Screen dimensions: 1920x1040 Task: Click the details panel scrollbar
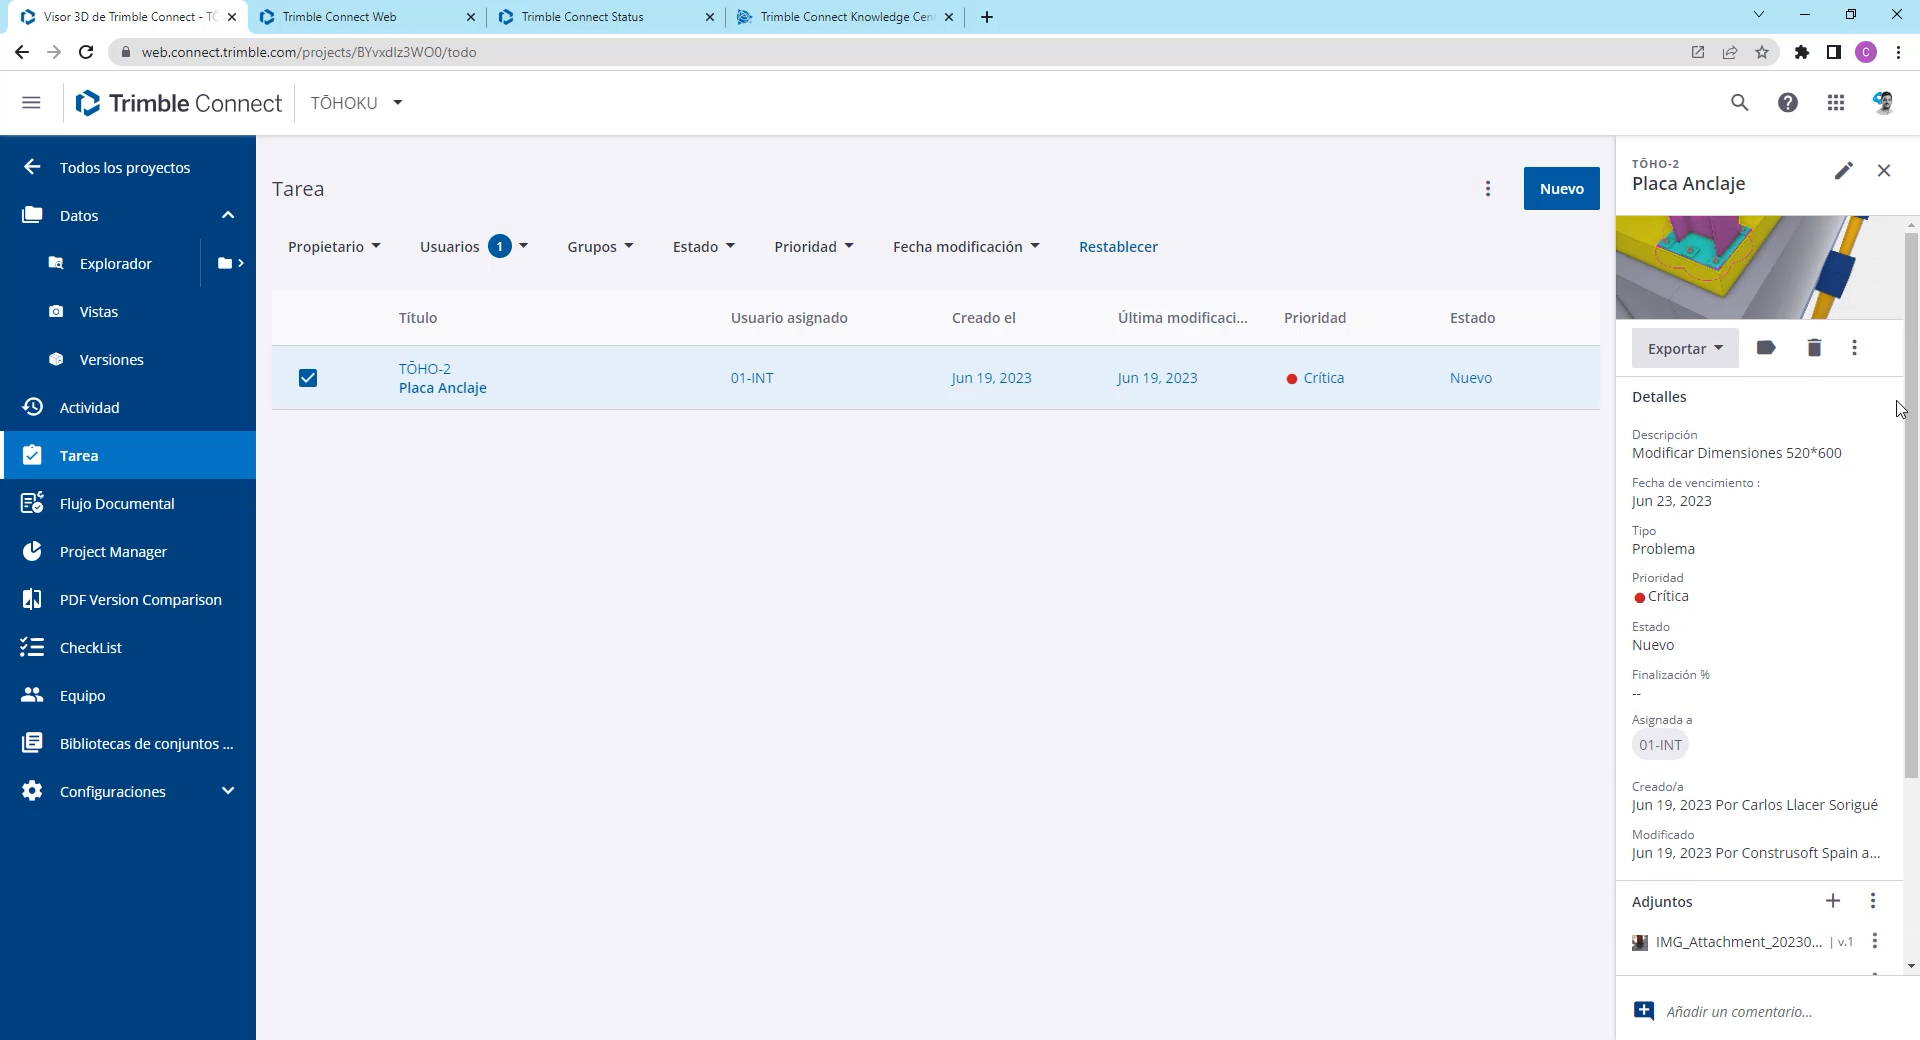coord(1911,505)
